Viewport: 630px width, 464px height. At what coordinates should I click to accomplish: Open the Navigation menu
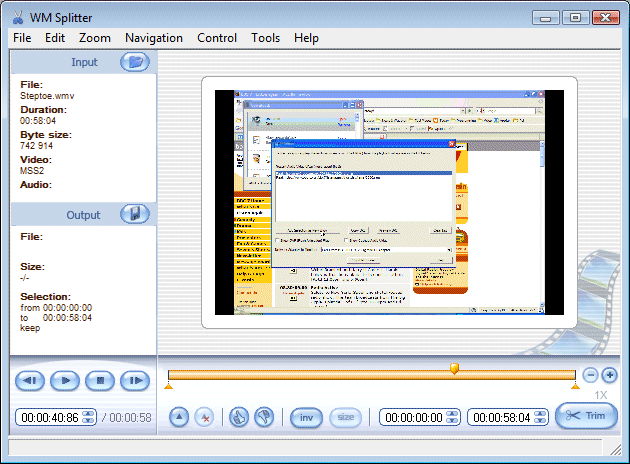point(153,38)
